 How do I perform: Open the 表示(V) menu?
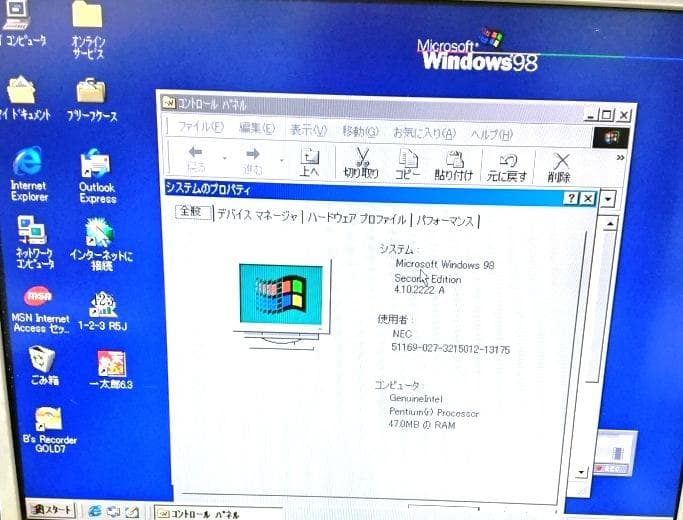(308, 129)
